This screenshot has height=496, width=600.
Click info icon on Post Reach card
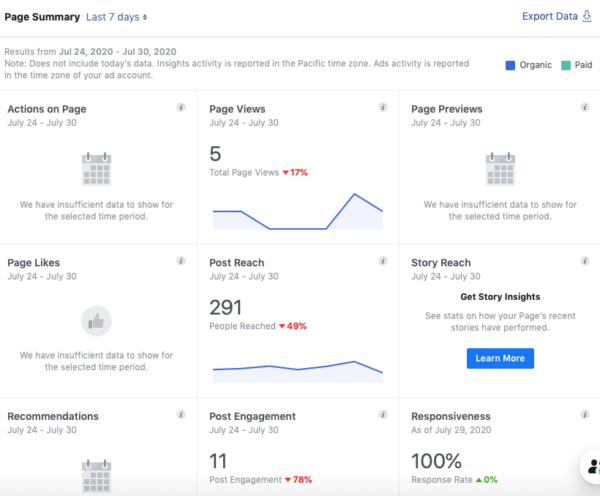383,261
